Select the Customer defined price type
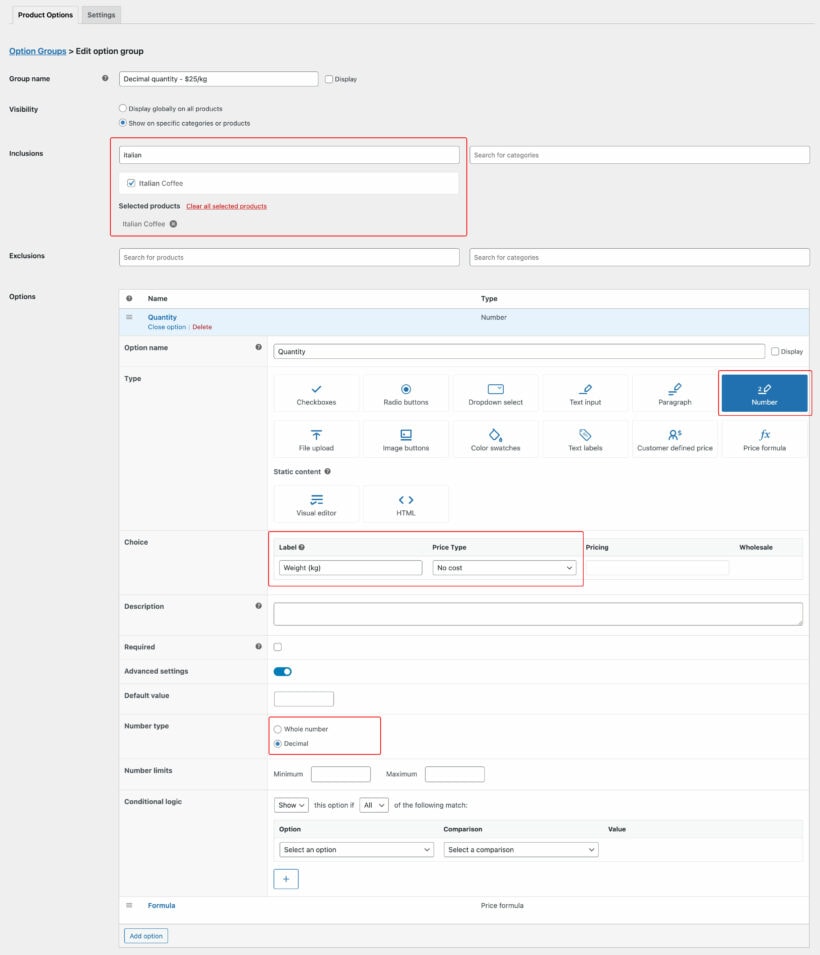This screenshot has height=955, width=820. click(x=676, y=438)
